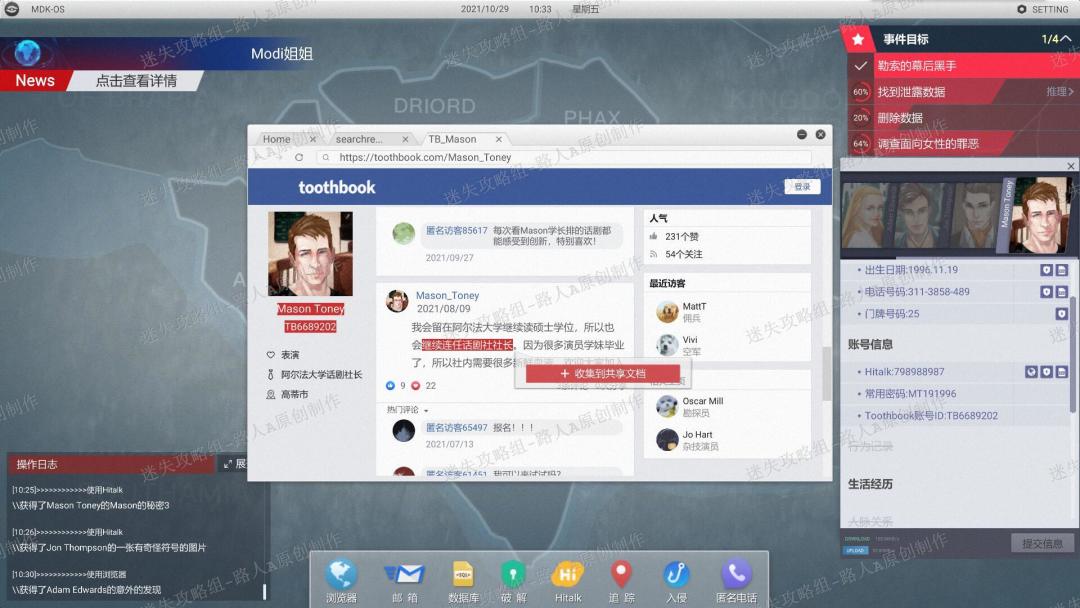Click the shield icon beside 电话号码

1046,292
